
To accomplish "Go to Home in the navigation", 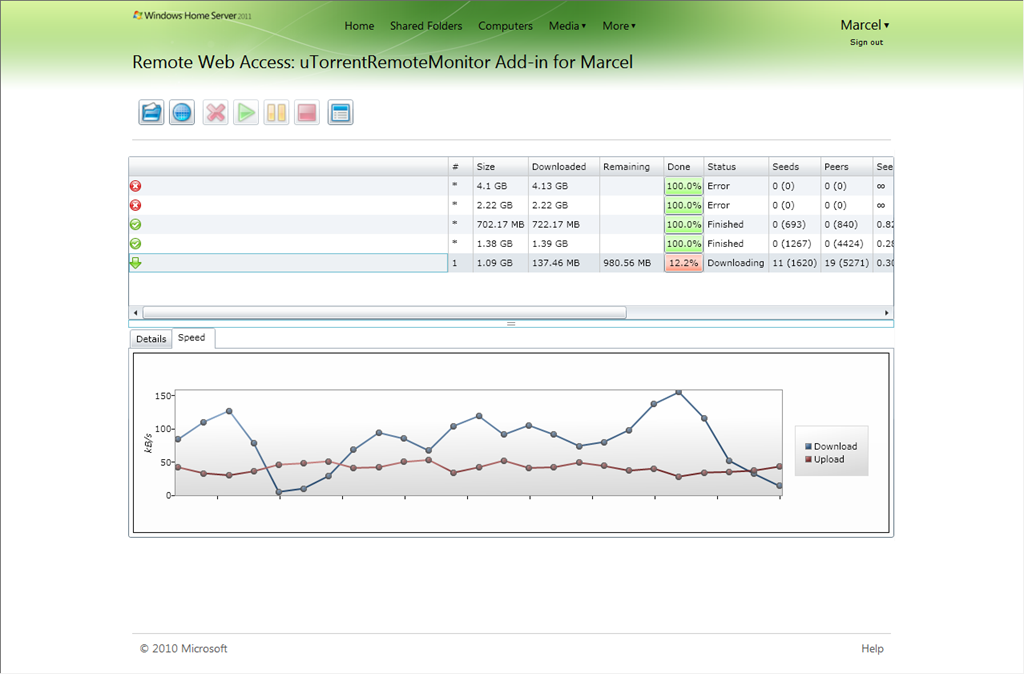I will coord(359,26).
